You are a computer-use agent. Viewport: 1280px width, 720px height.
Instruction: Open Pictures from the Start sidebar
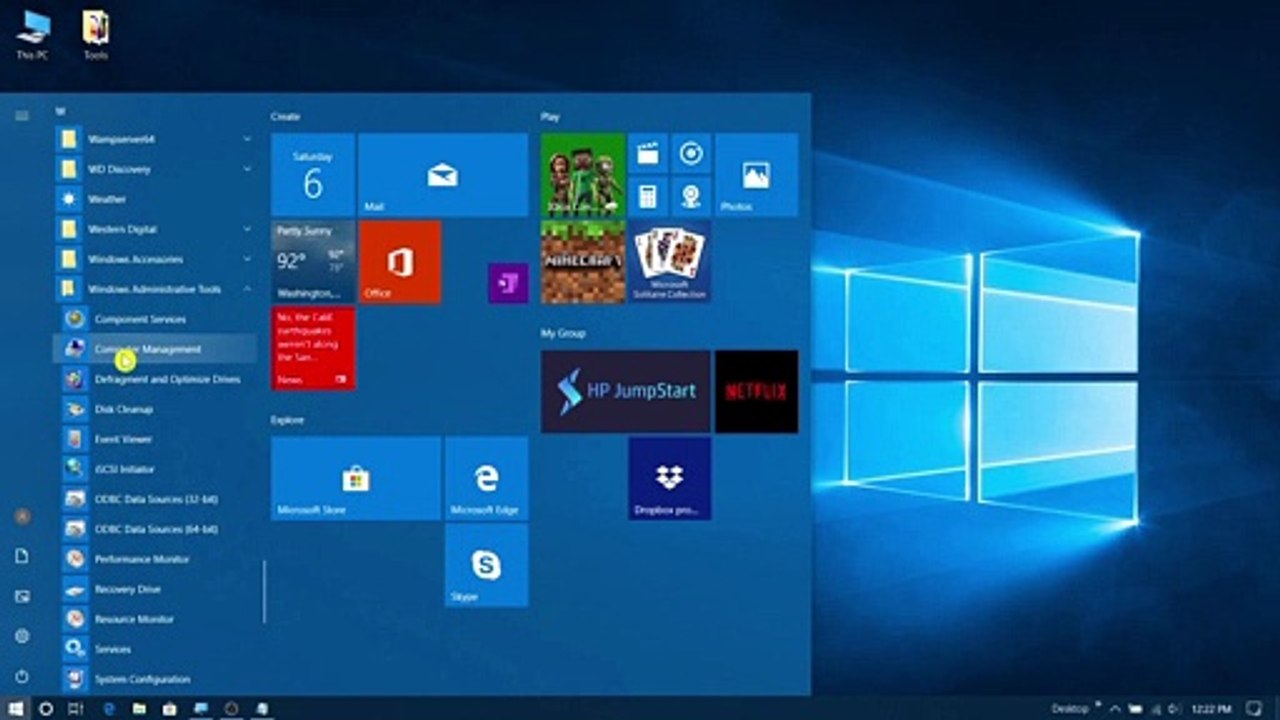point(22,596)
